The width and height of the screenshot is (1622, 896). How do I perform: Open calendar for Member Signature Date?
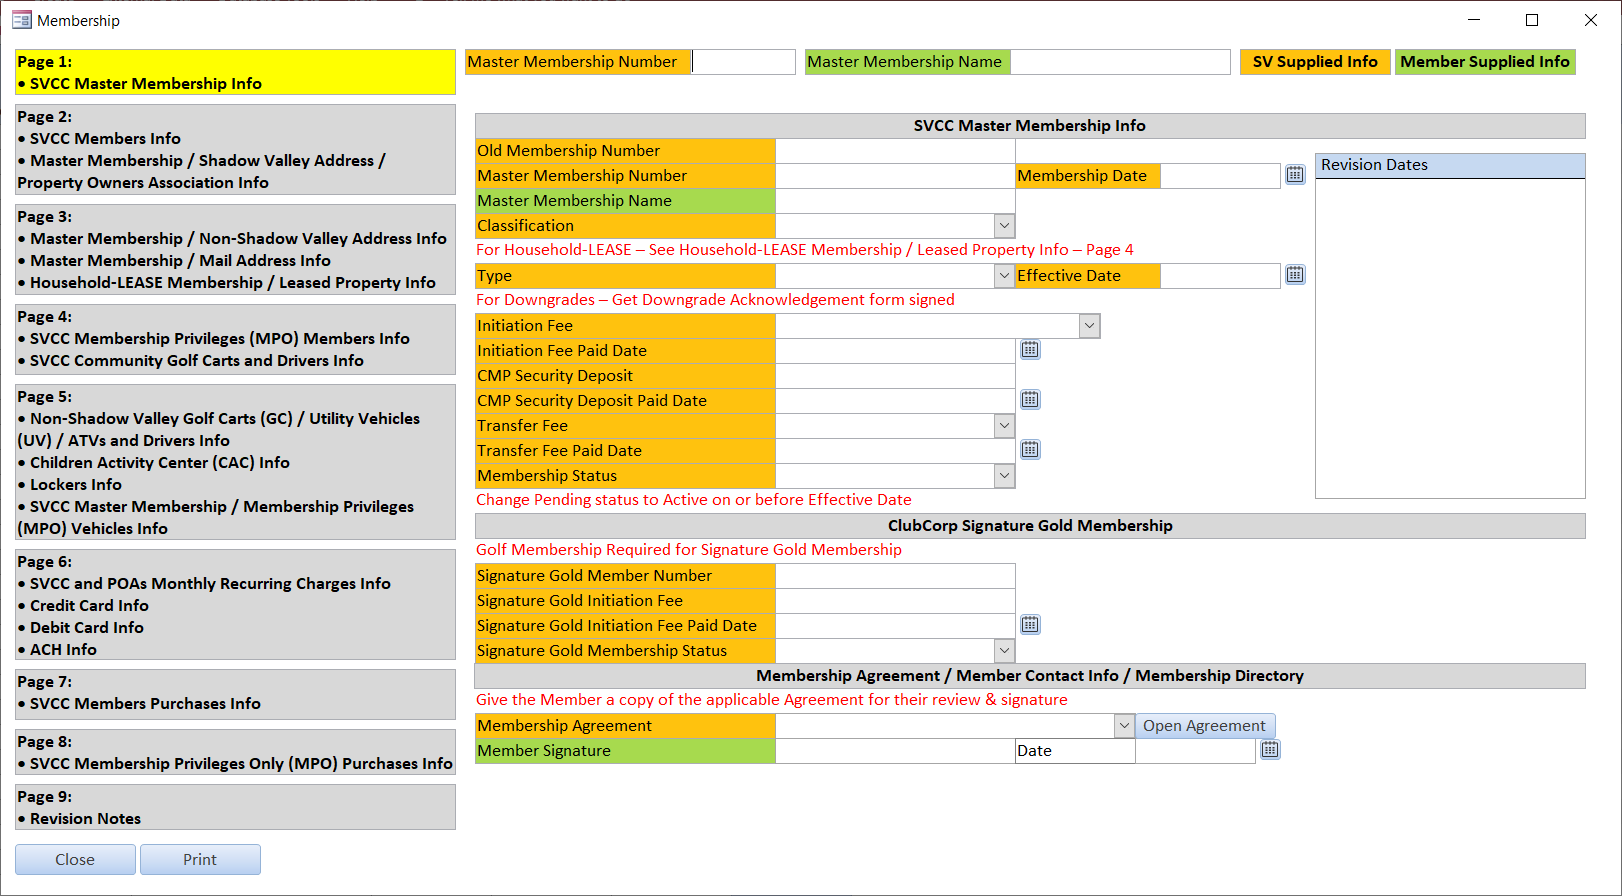1270,750
